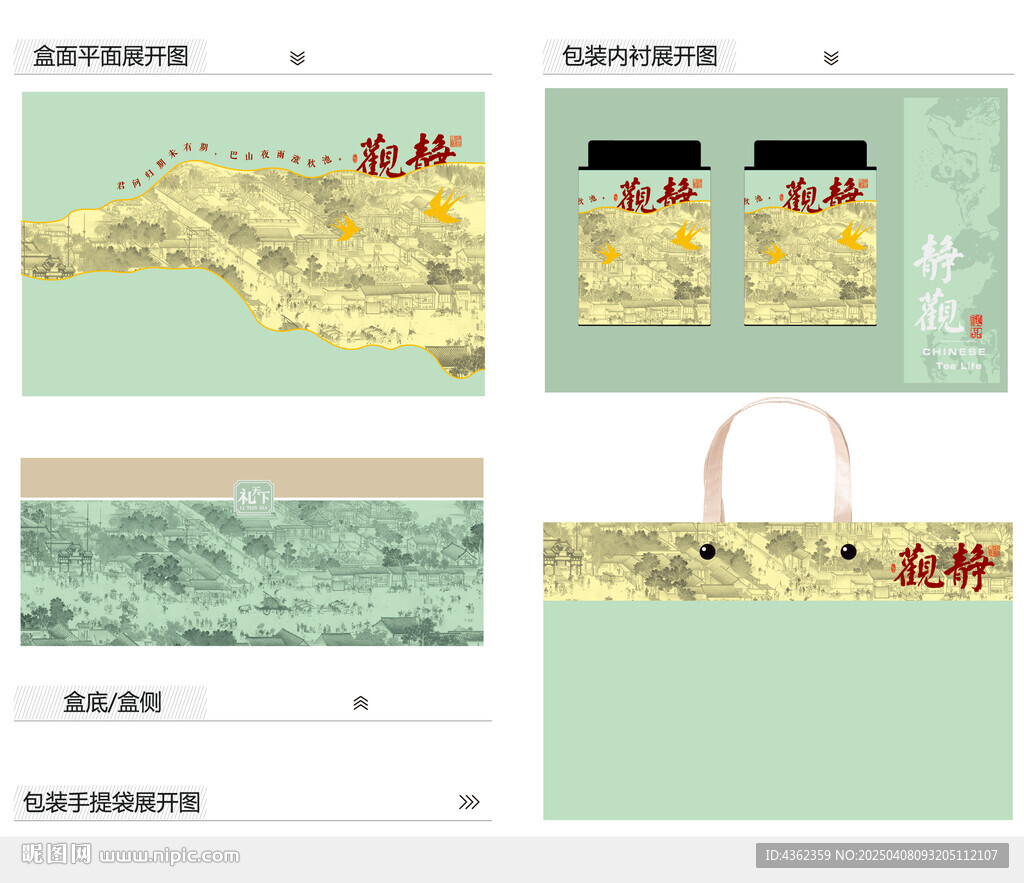Click the red seal stamp on box face
The image size is (1024, 883).
coord(456,142)
